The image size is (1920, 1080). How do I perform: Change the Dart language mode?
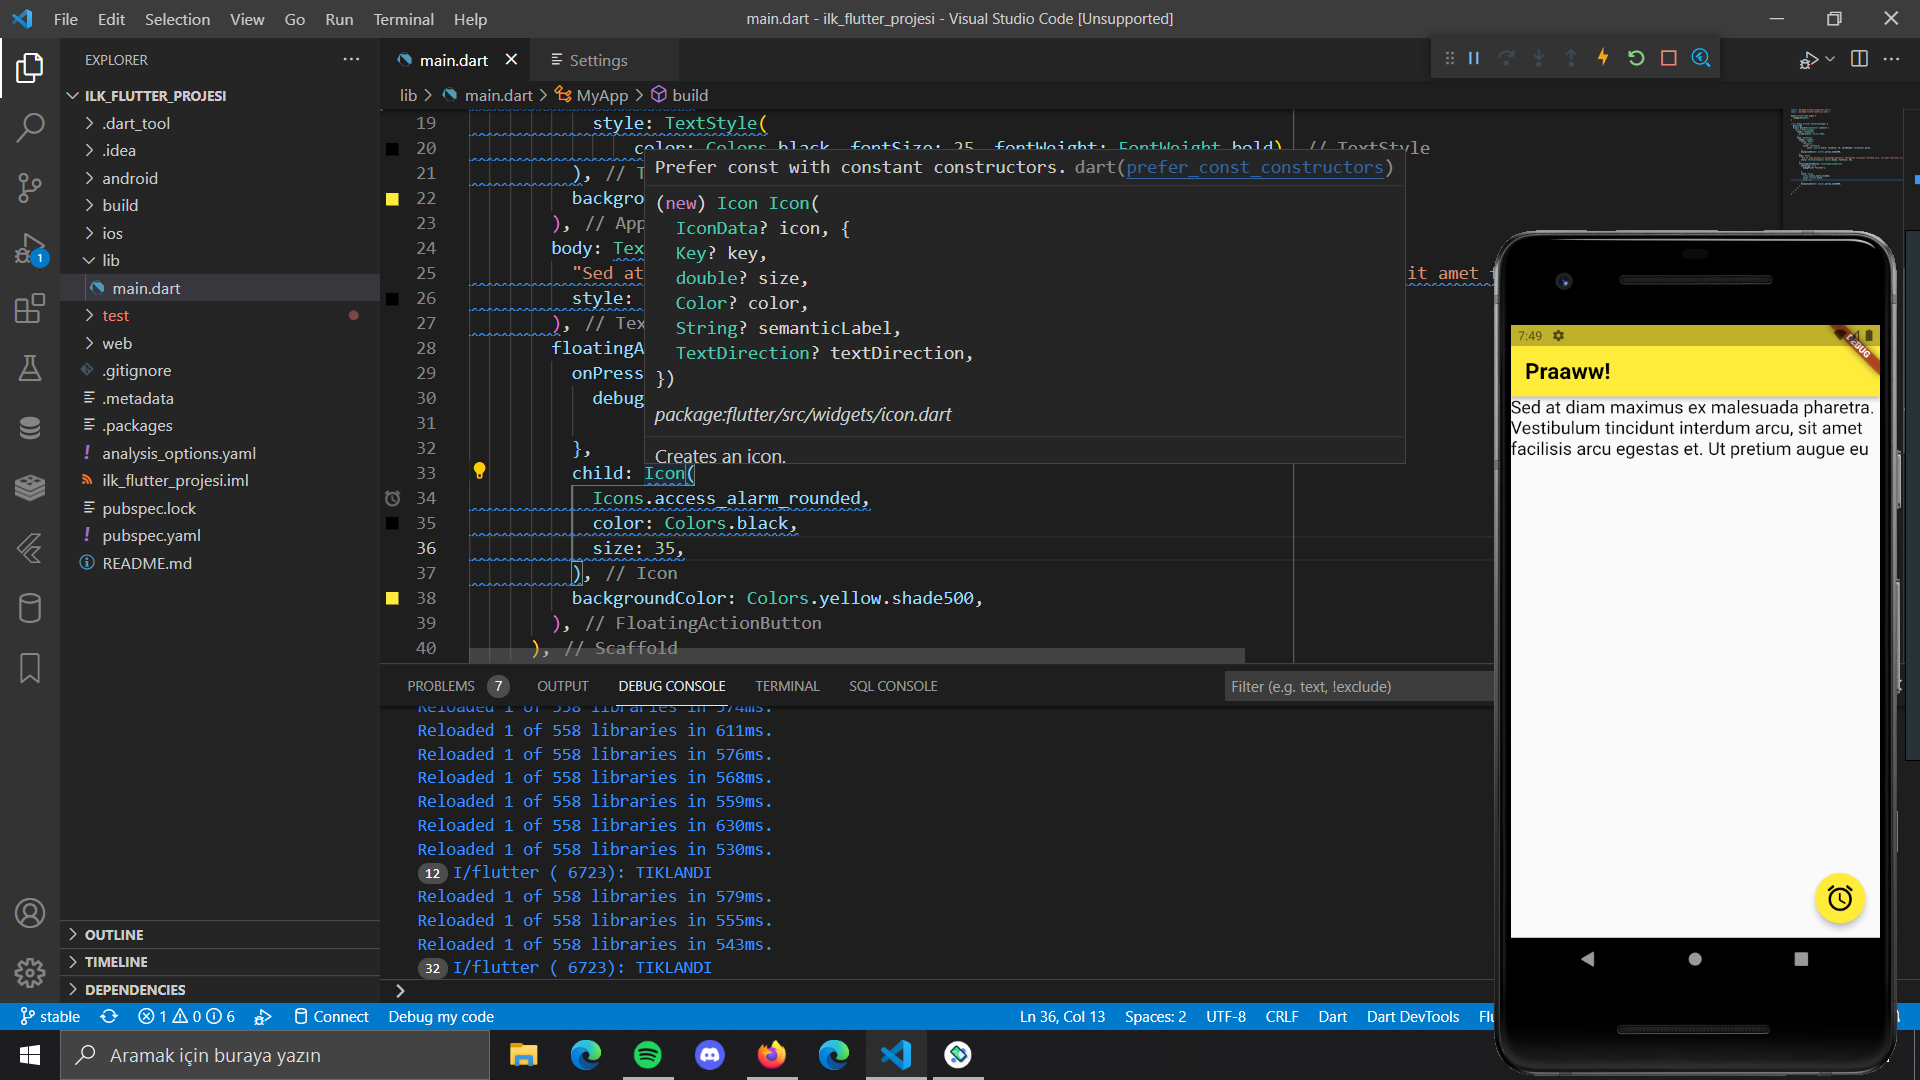[1332, 1017]
